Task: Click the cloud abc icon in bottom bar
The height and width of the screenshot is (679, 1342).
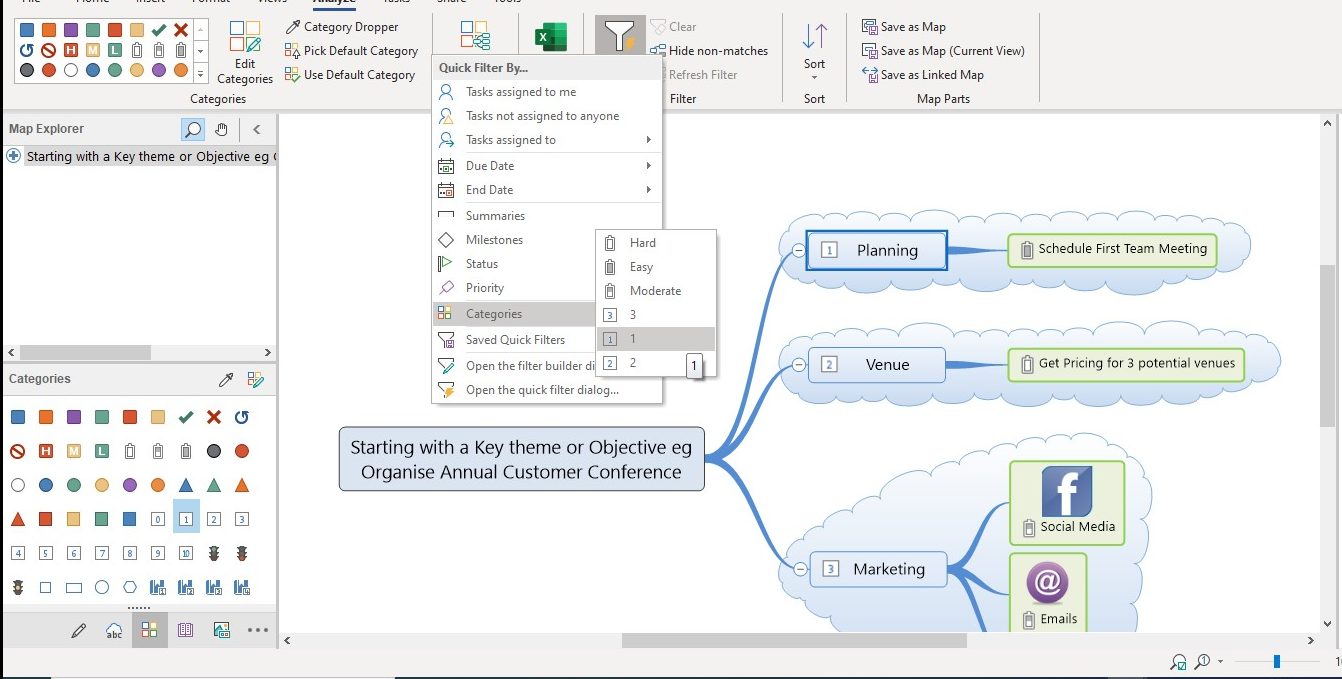Action: (114, 630)
